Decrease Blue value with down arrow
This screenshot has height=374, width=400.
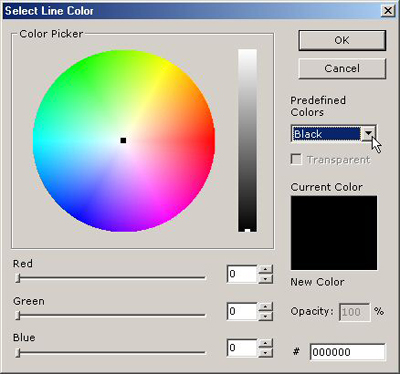tap(265, 353)
